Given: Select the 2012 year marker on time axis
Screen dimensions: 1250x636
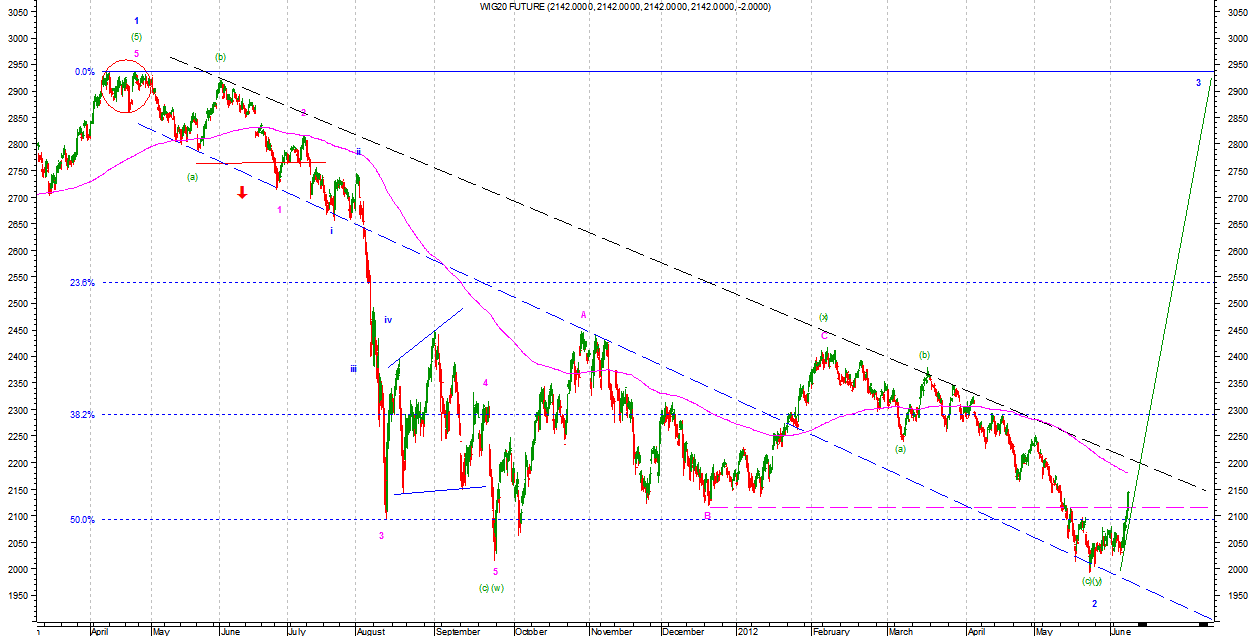Looking at the screenshot, I should click(749, 631).
